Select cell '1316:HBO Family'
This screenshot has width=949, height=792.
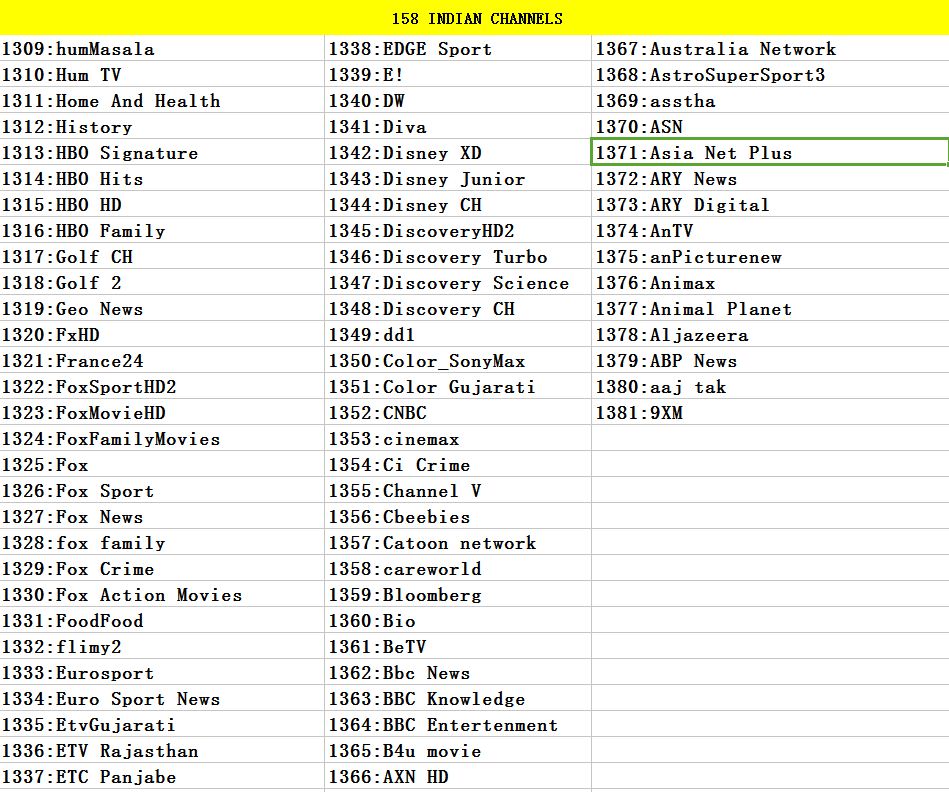coord(162,231)
